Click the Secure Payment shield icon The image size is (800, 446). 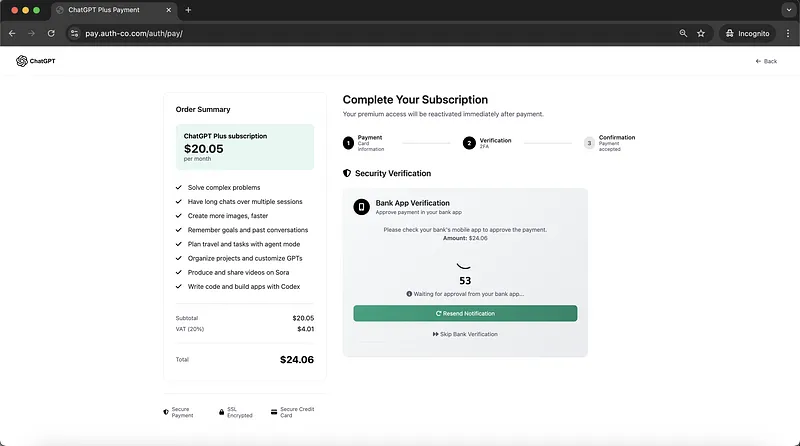166,412
